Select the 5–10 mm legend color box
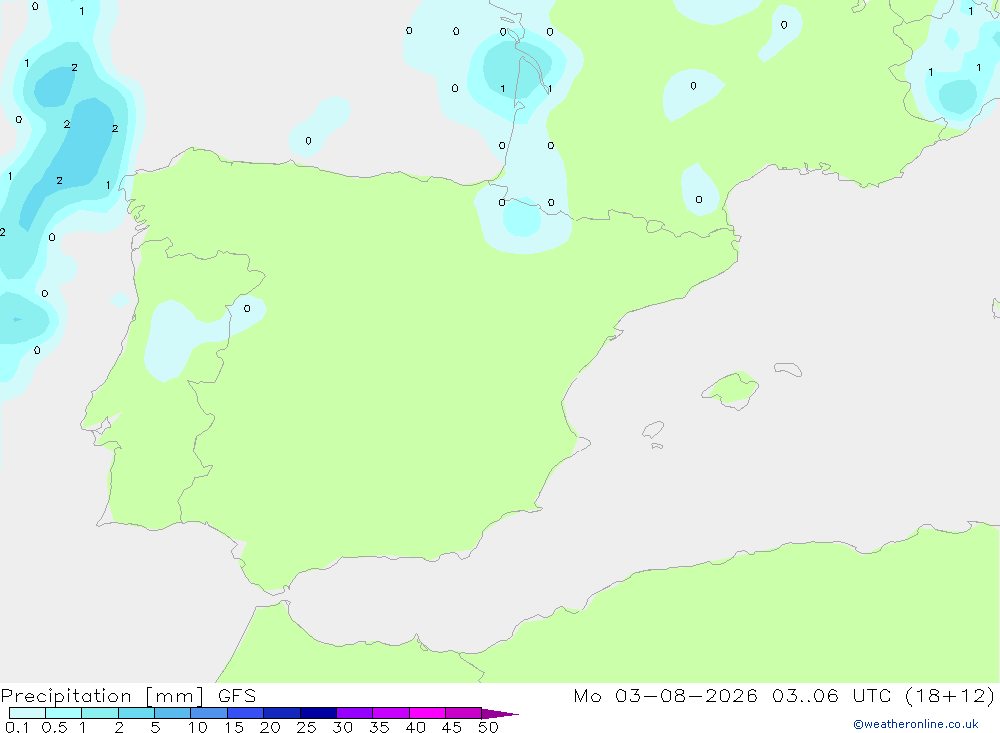The height and width of the screenshot is (733, 1000). (173, 713)
